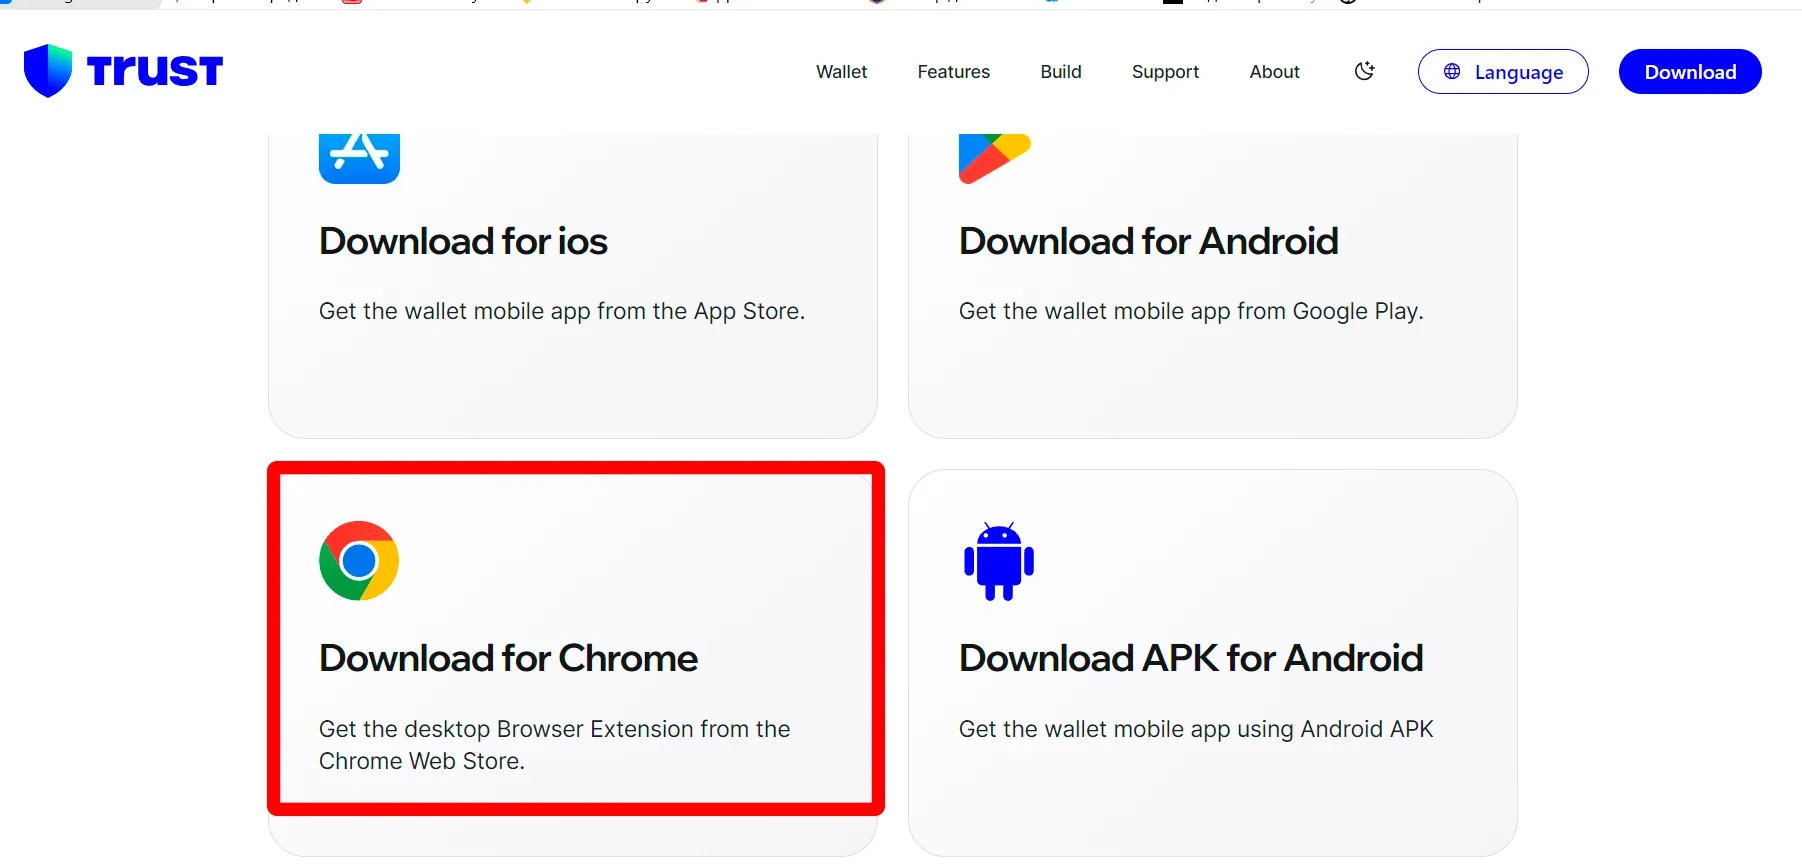Click the TRUST wordmark text in the header
Image resolution: width=1802 pixels, height=866 pixels.
pos(154,71)
